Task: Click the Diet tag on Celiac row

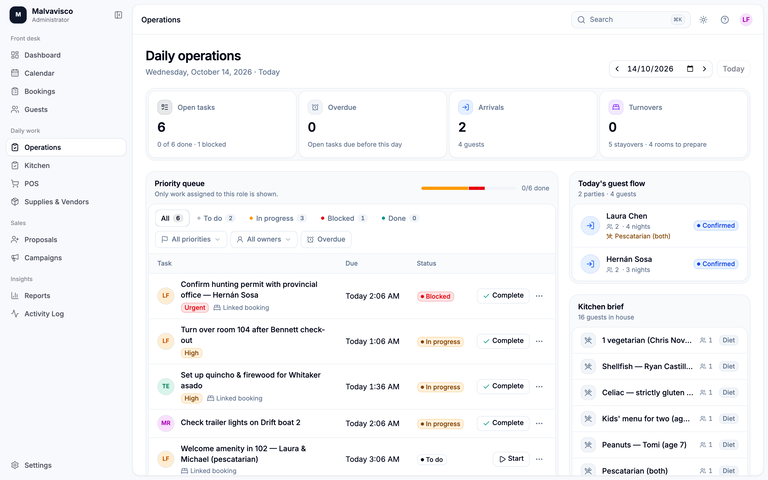Action: click(729, 392)
